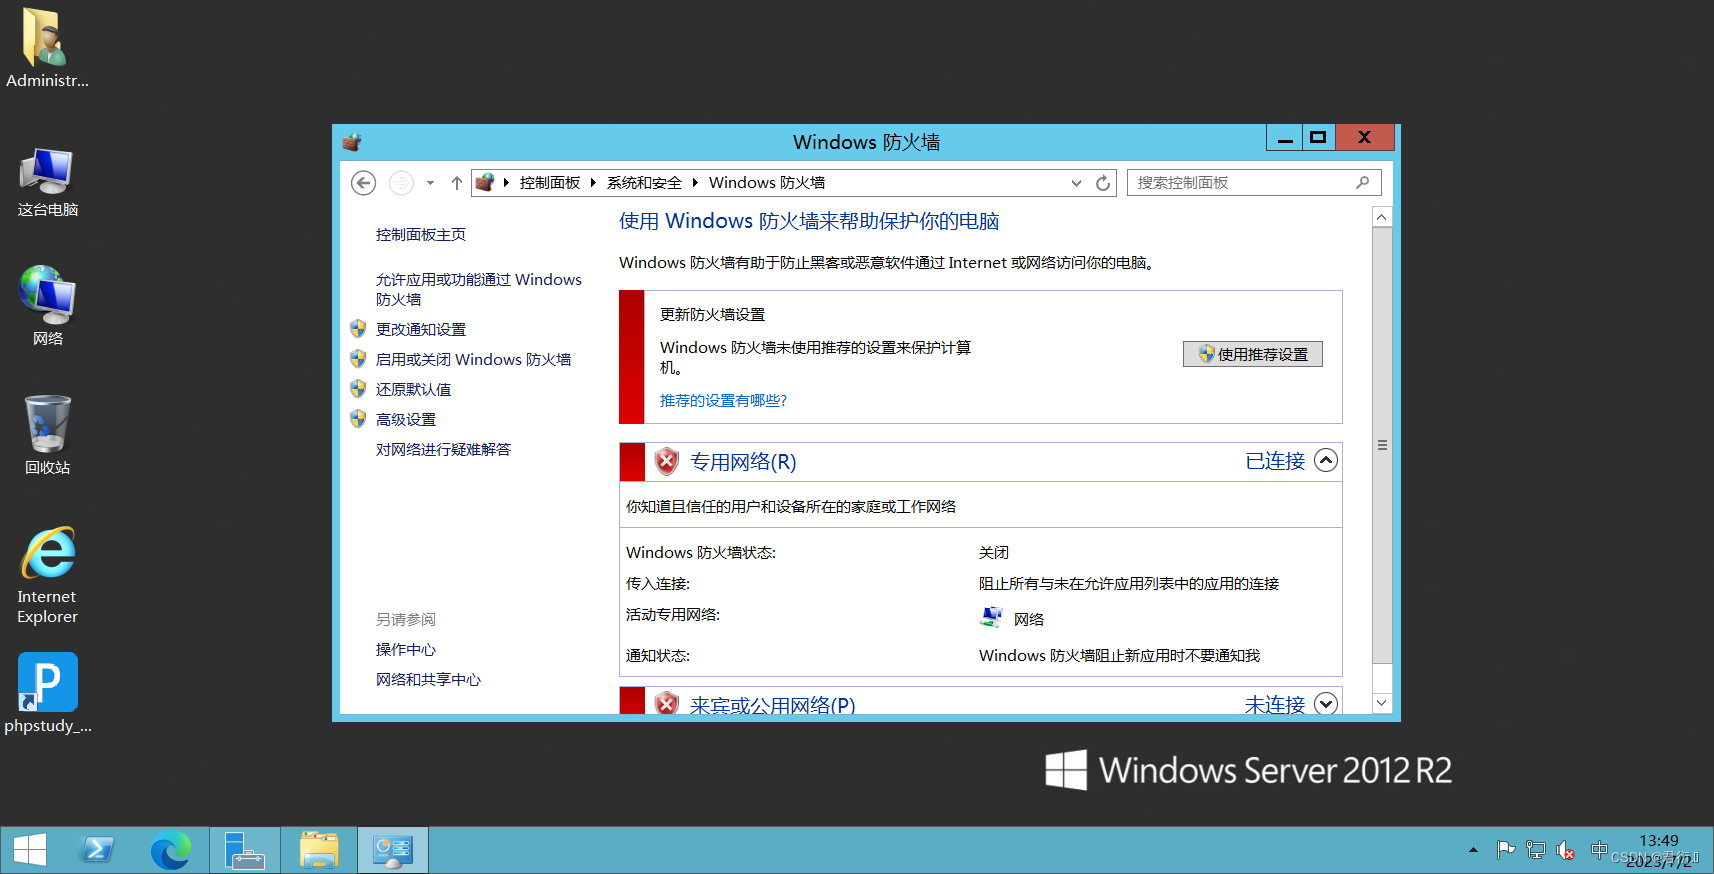The image size is (1714, 874).
Task: Open the Network (网络) desktop icon
Action: click(47, 306)
